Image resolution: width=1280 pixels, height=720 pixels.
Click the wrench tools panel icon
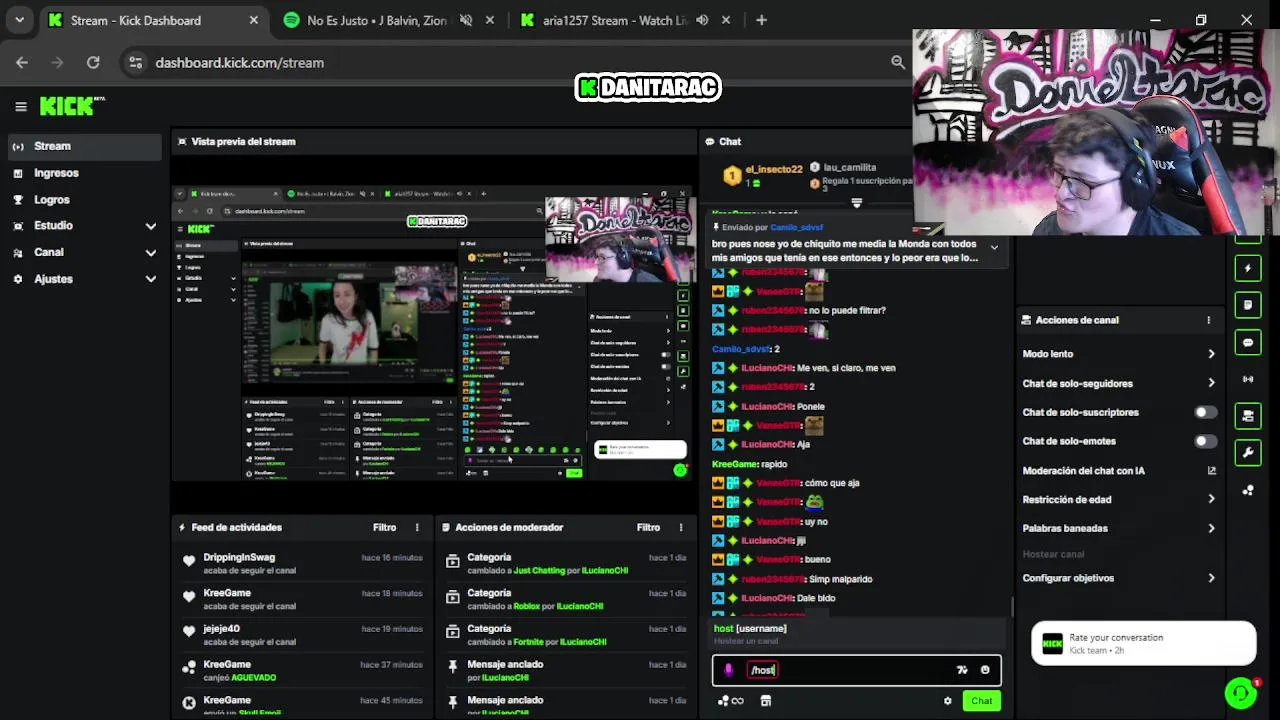(1248, 453)
